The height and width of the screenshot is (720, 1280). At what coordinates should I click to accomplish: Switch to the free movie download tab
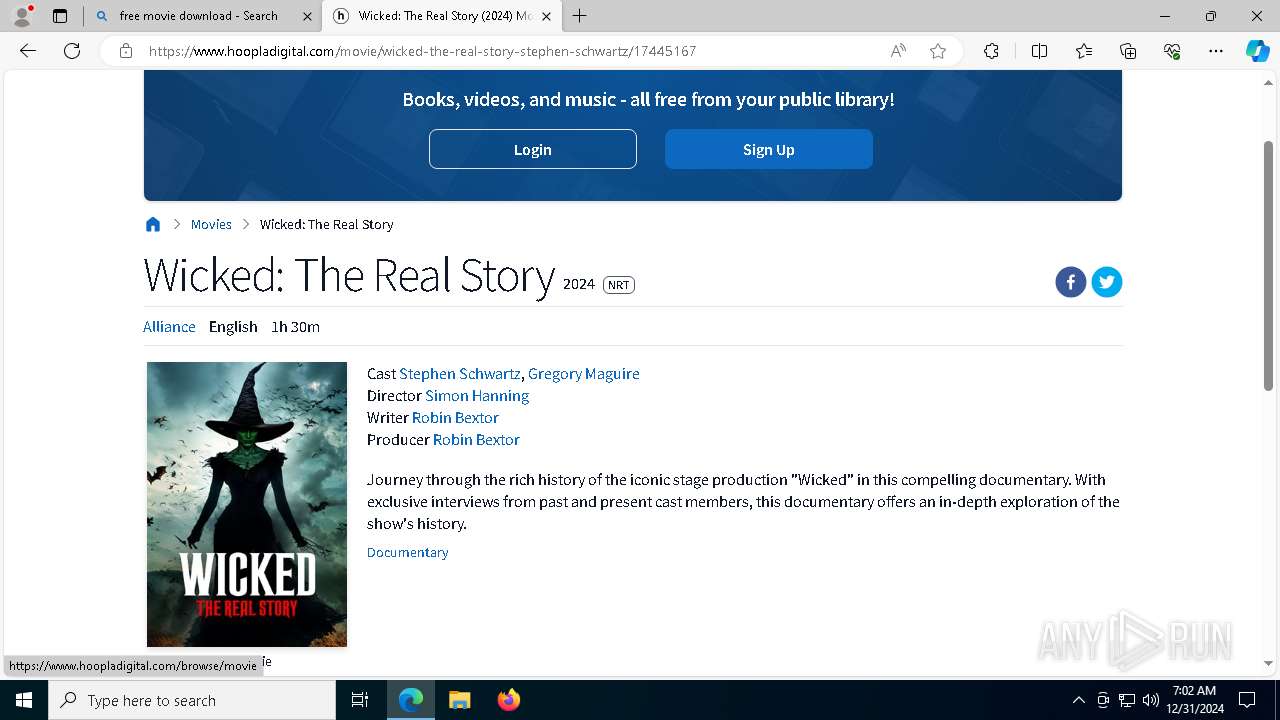(203, 16)
